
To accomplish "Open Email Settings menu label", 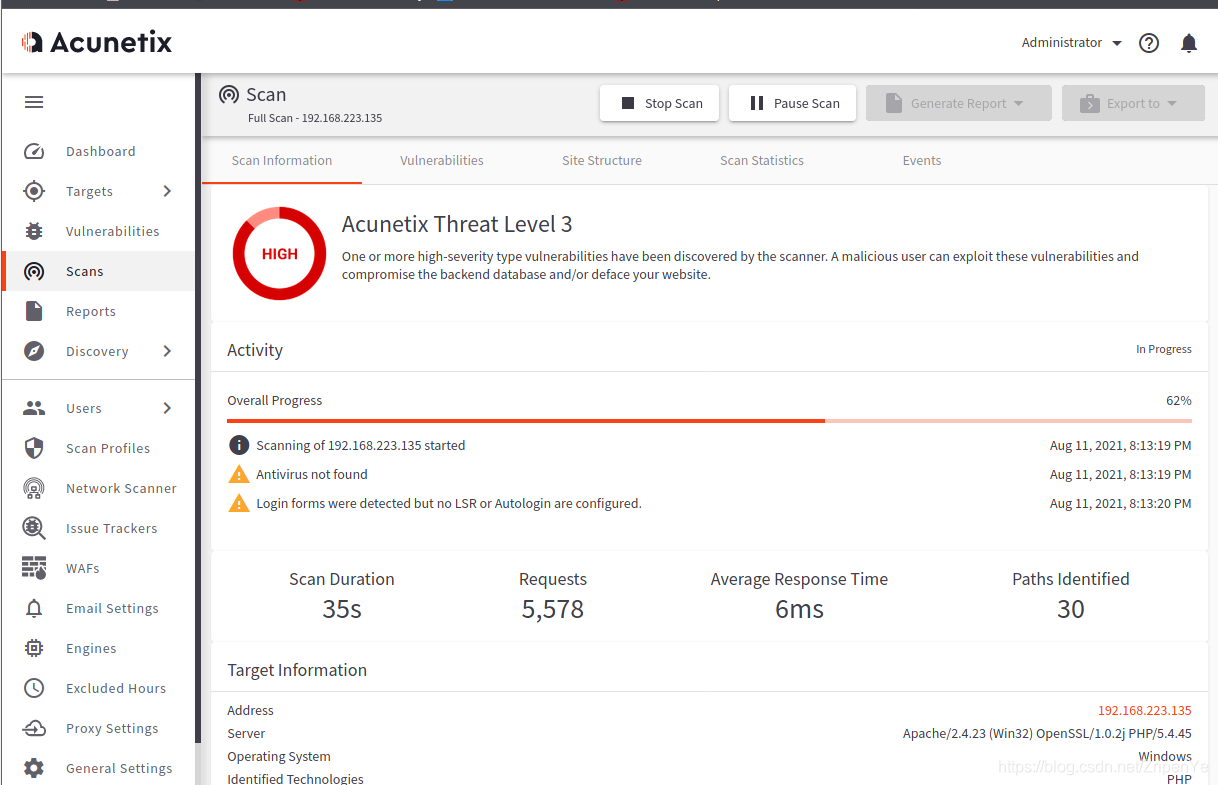I will [x=112, y=608].
